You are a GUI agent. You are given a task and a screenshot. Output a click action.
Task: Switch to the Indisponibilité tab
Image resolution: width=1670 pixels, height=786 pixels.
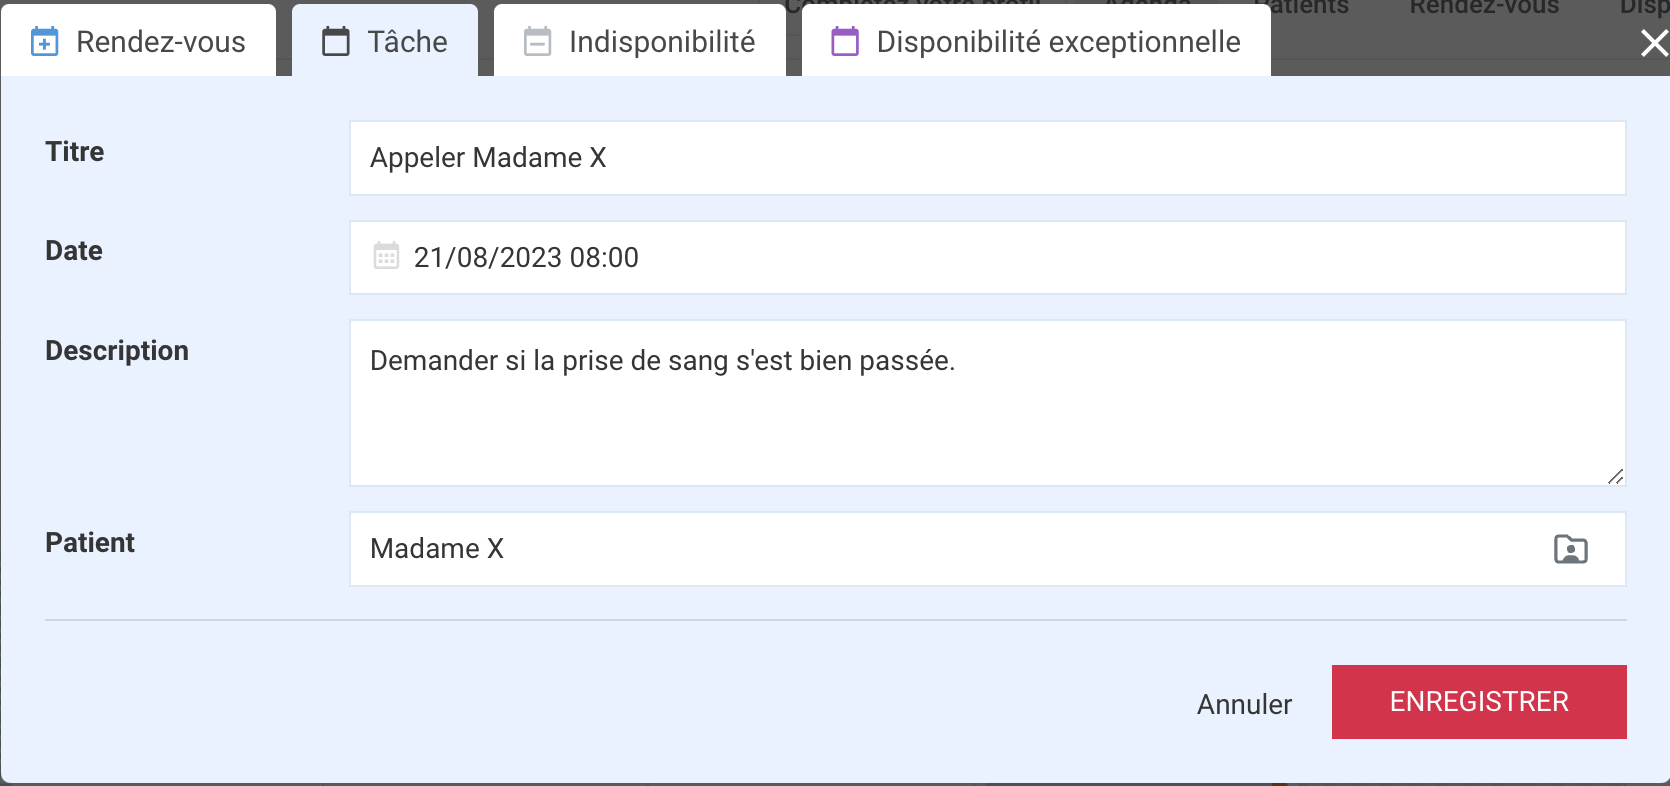[640, 41]
